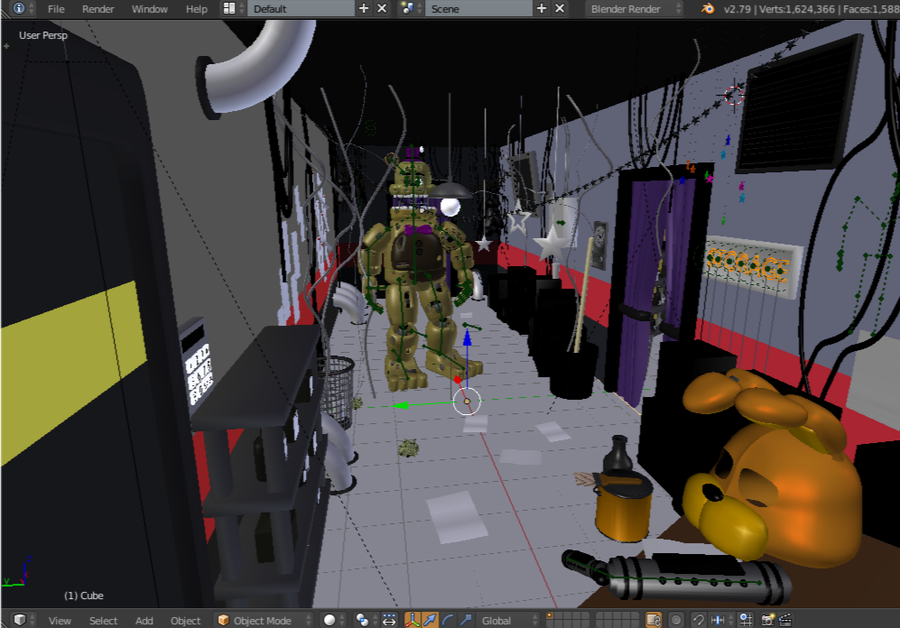This screenshot has width=900, height=628.
Task: Open the View menu in 3D header
Action: pos(59,621)
